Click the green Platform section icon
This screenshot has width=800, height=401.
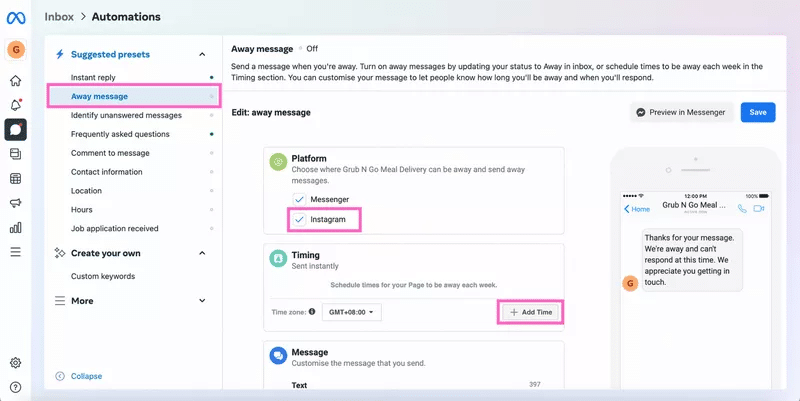coord(278,162)
